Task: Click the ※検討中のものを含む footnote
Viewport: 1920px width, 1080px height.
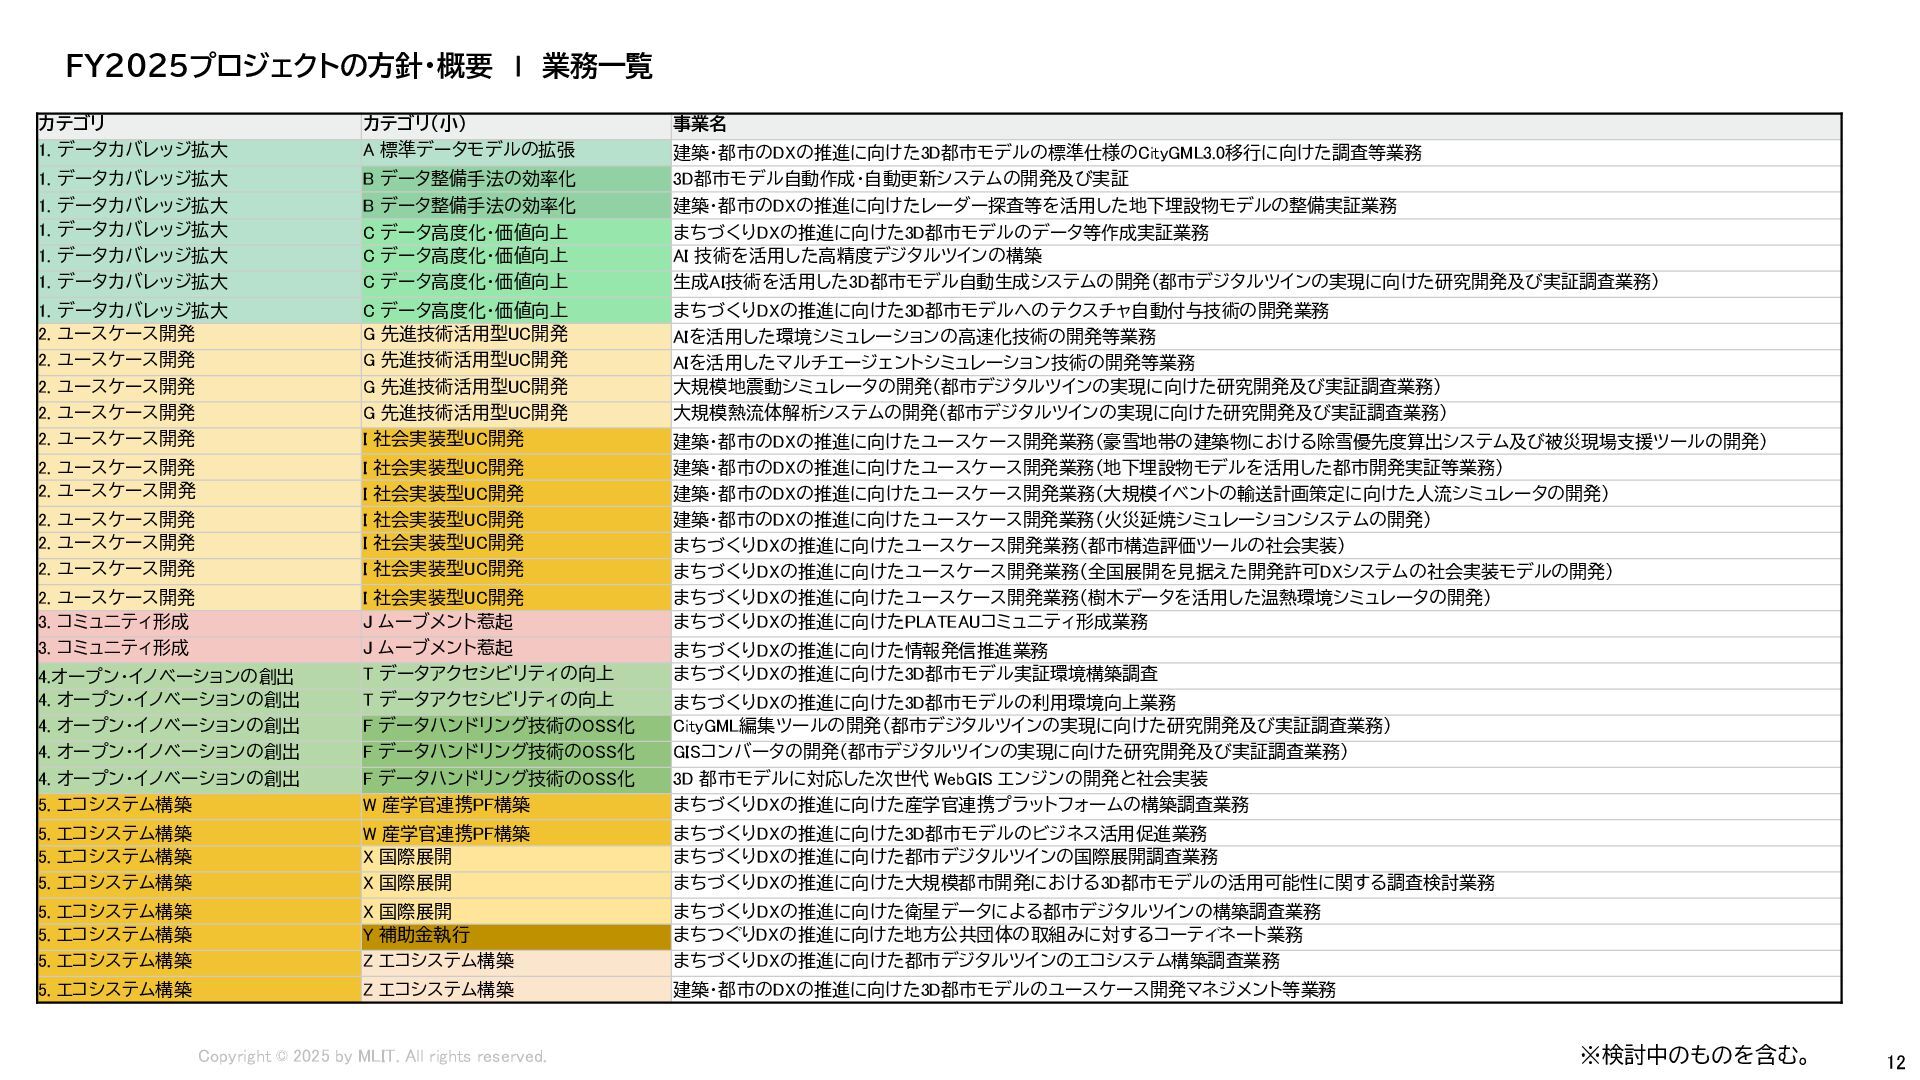Action: 1695,1055
